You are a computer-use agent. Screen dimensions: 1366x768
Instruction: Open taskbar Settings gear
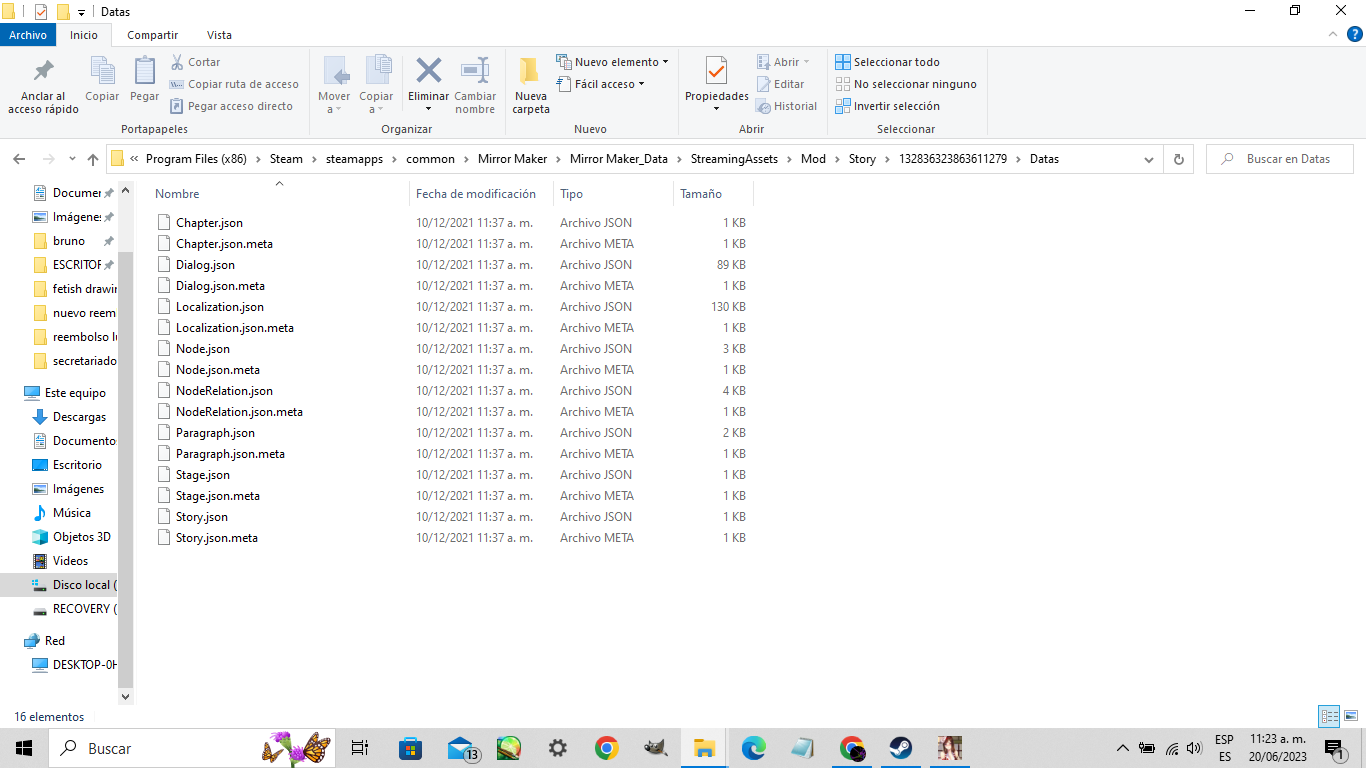[x=558, y=748]
